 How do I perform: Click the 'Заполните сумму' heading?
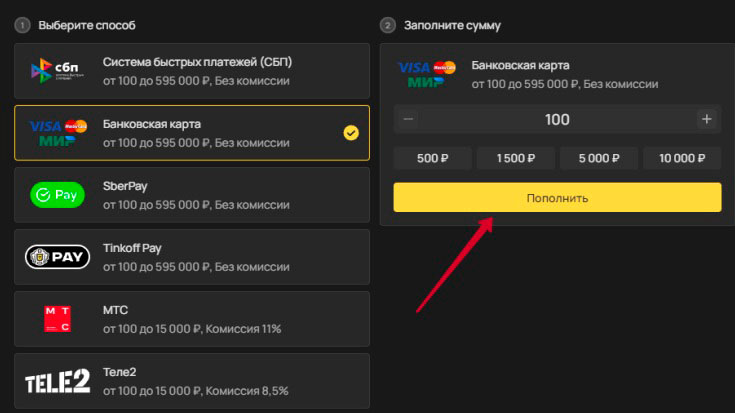(452, 25)
